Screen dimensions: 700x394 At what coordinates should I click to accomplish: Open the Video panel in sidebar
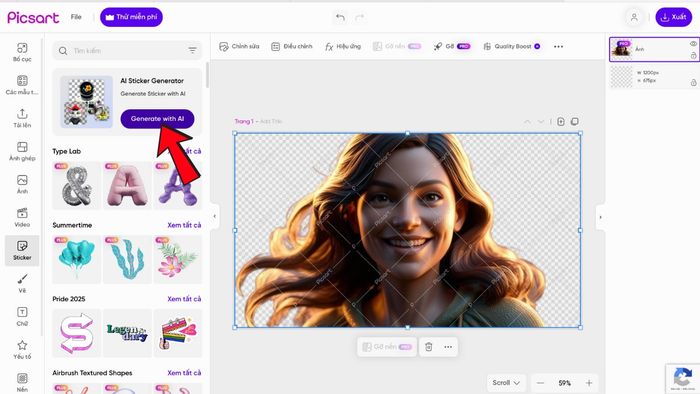(22, 217)
